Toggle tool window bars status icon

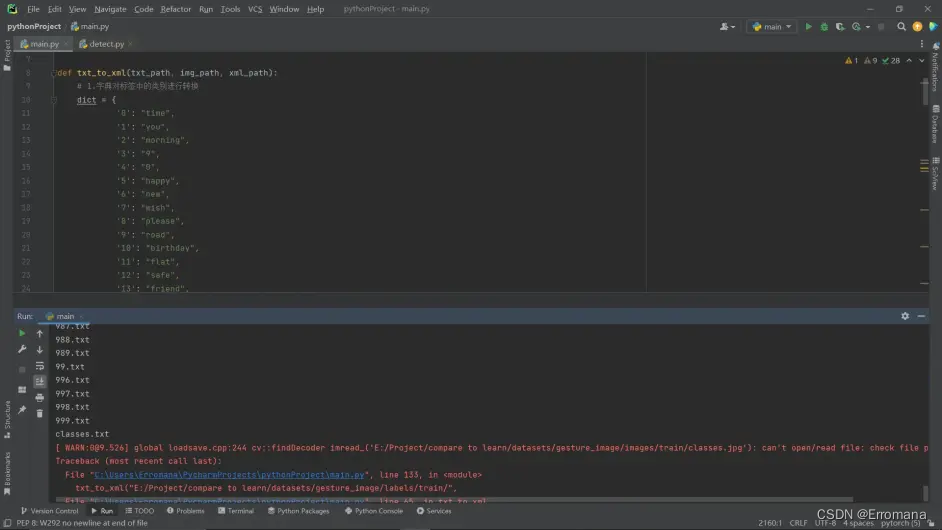(x=7, y=523)
